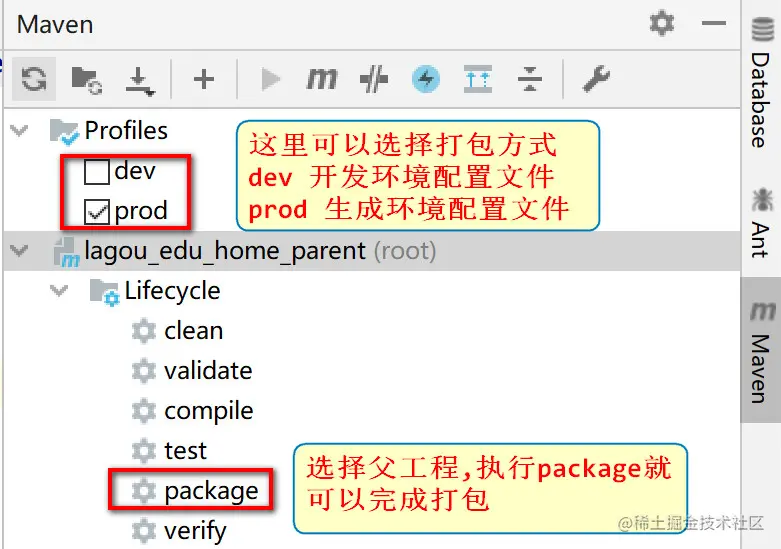
Task: Click Download Sources and Documentation icon
Action: pyautogui.click(x=139, y=80)
